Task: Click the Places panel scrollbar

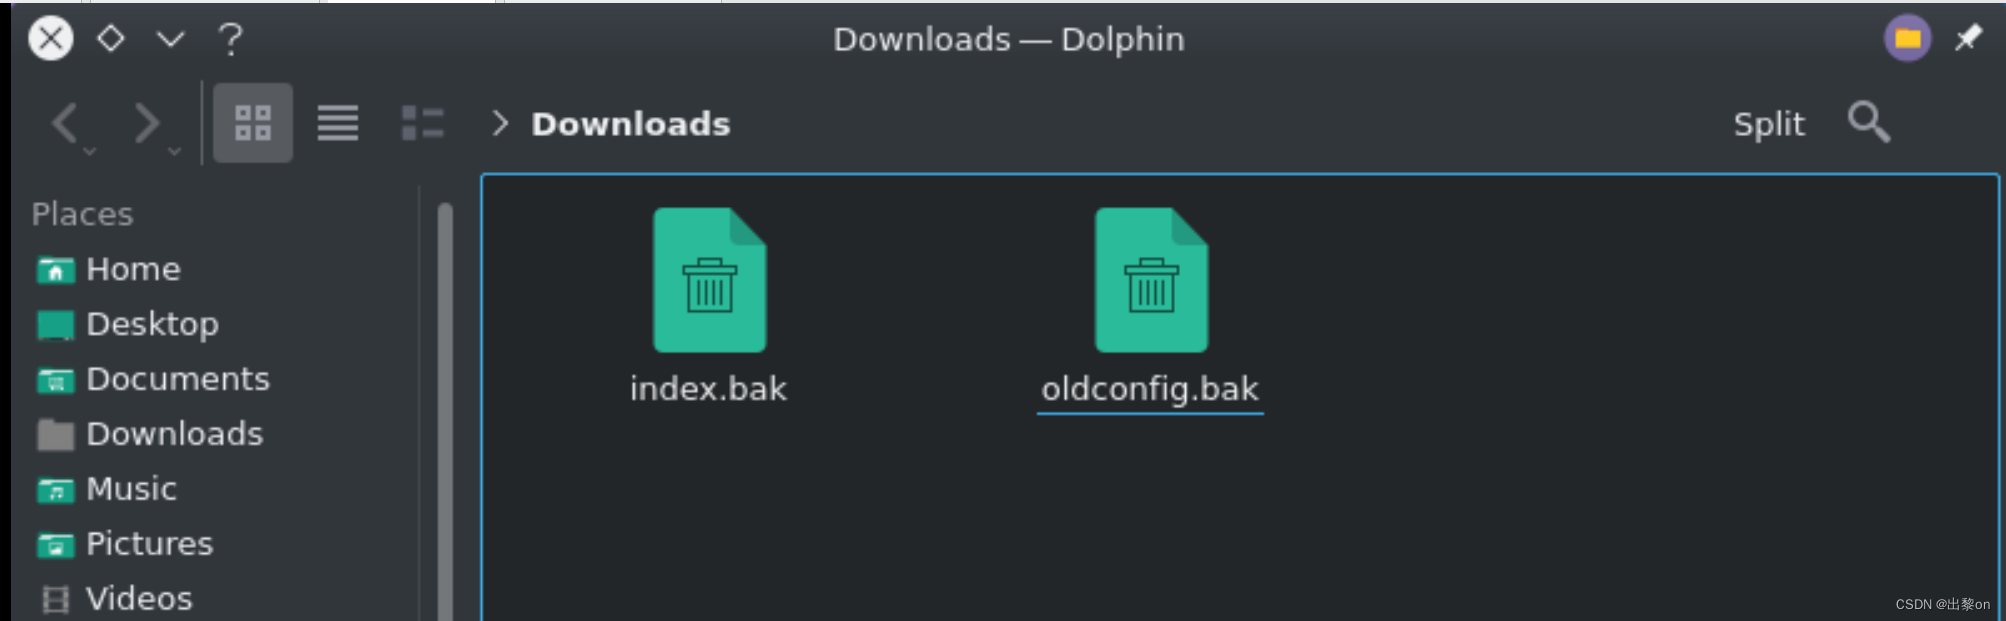Action: click(445, 410)
